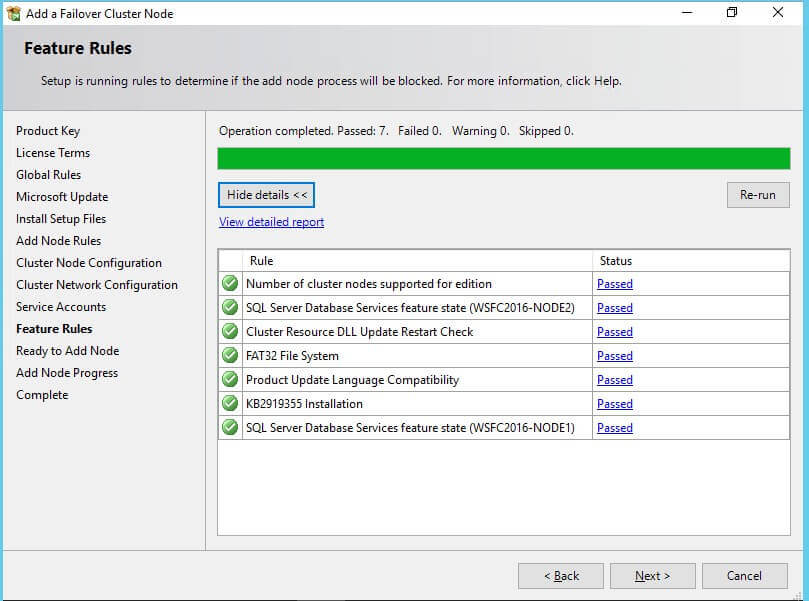The width and height of the screenshot is (809, 601).
Task: Open Passed status link for KB2919355 Installation
Action: tap(614, 404)
